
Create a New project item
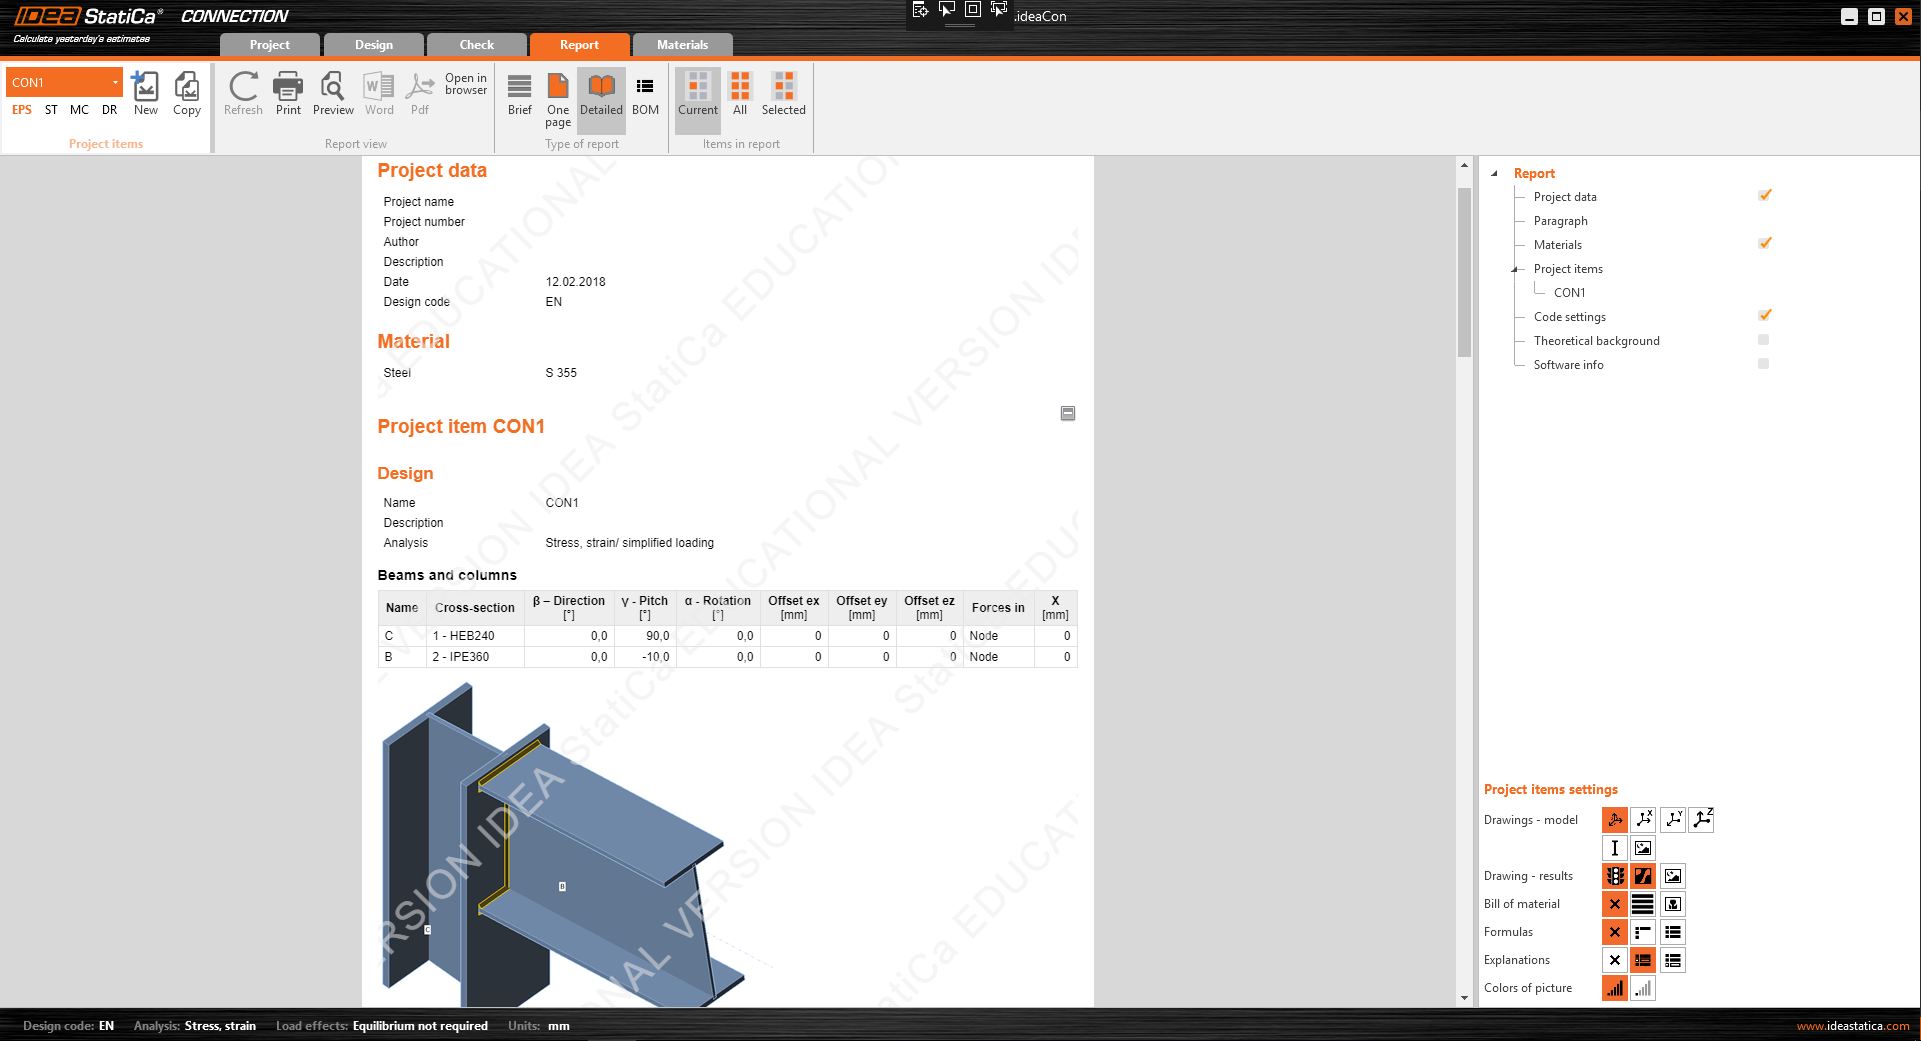tap(146, 93)
